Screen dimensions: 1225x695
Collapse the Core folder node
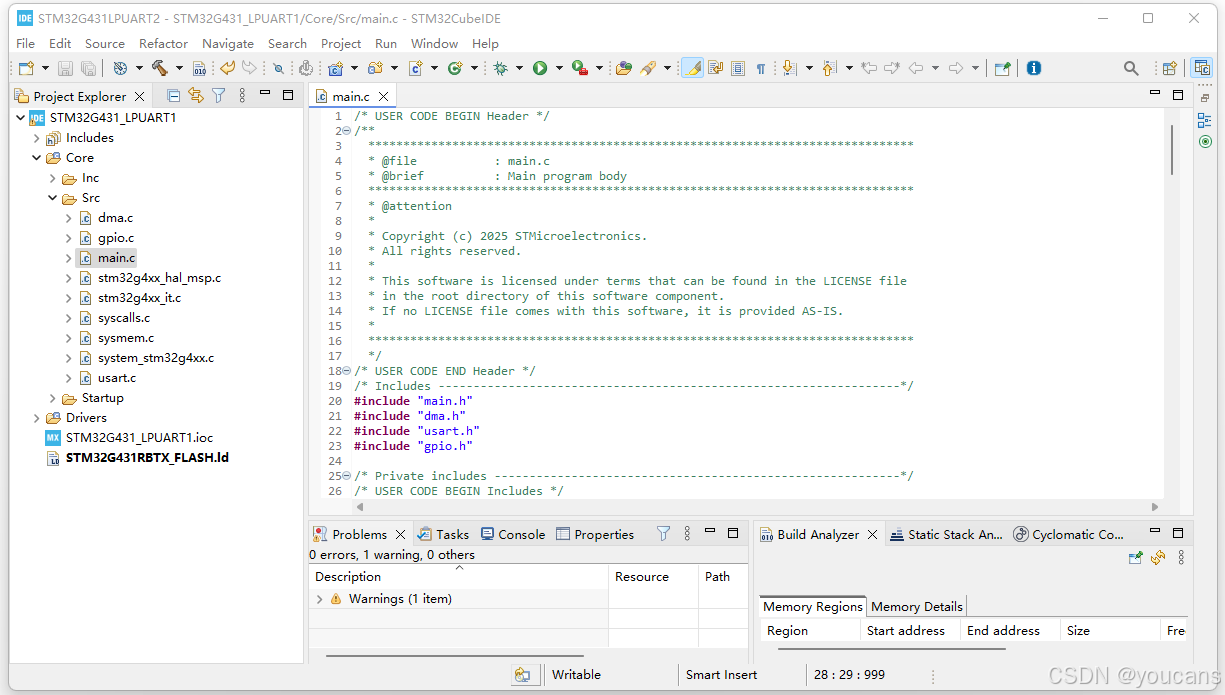click(37, 158)
